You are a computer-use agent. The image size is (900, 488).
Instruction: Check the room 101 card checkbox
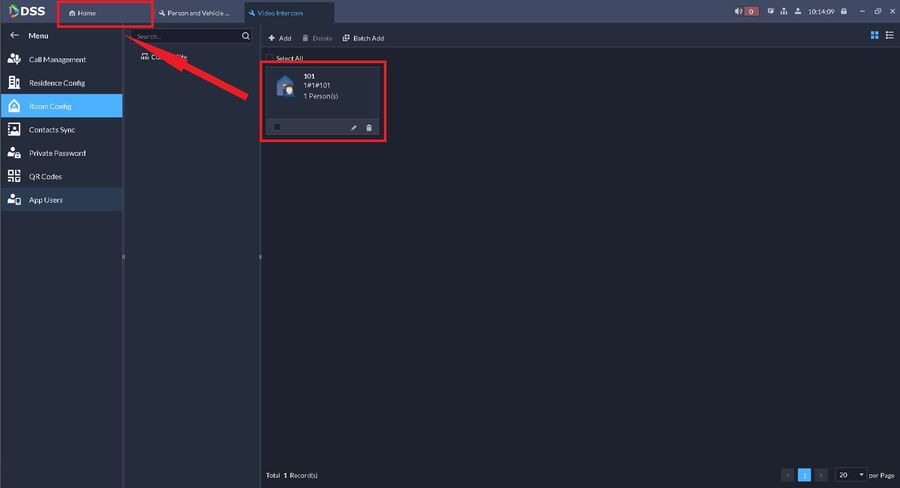click(277, 127)
